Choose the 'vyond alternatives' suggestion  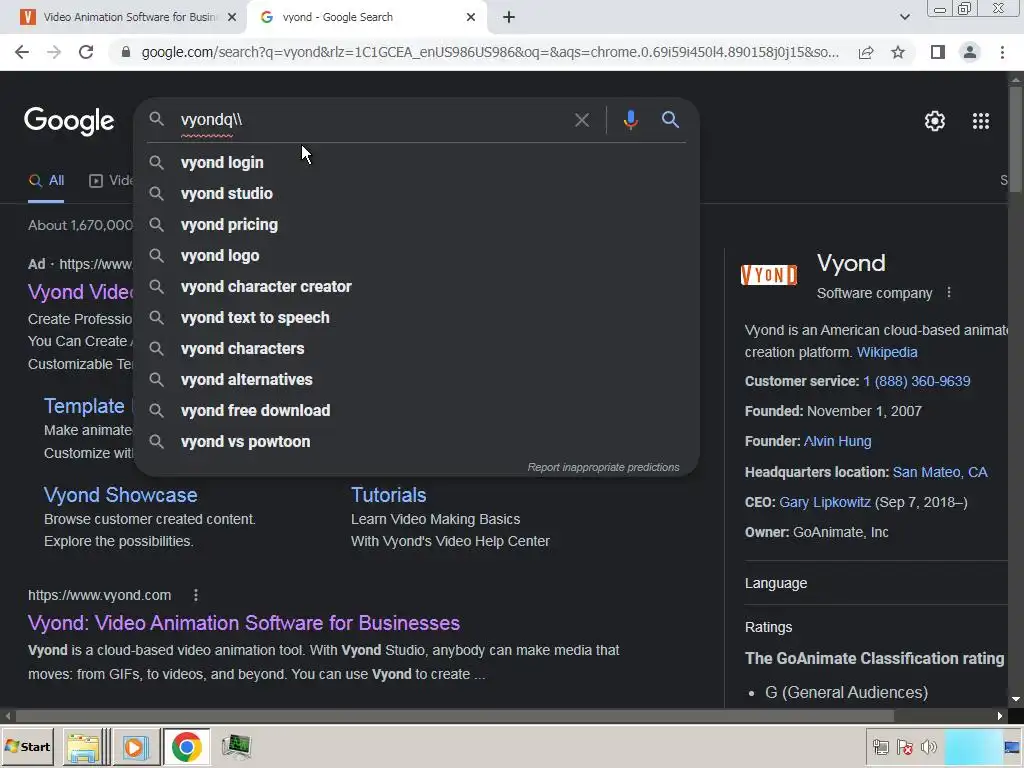(x=417, y=379)
